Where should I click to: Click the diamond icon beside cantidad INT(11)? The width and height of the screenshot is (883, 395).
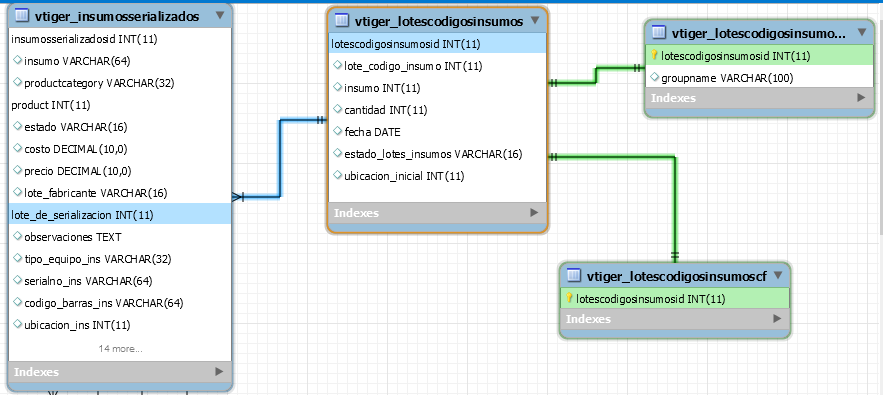coord(337,109)
